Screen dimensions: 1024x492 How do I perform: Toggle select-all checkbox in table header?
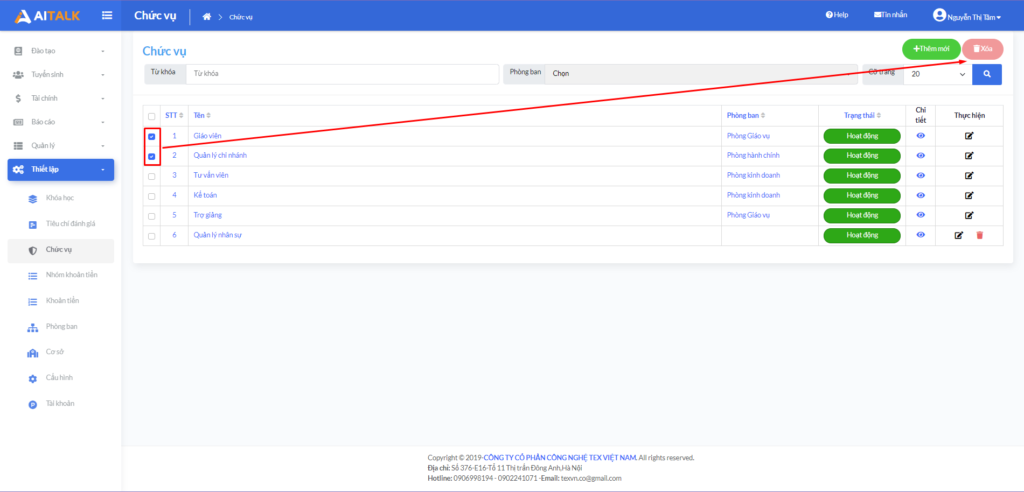pos(152,116)
